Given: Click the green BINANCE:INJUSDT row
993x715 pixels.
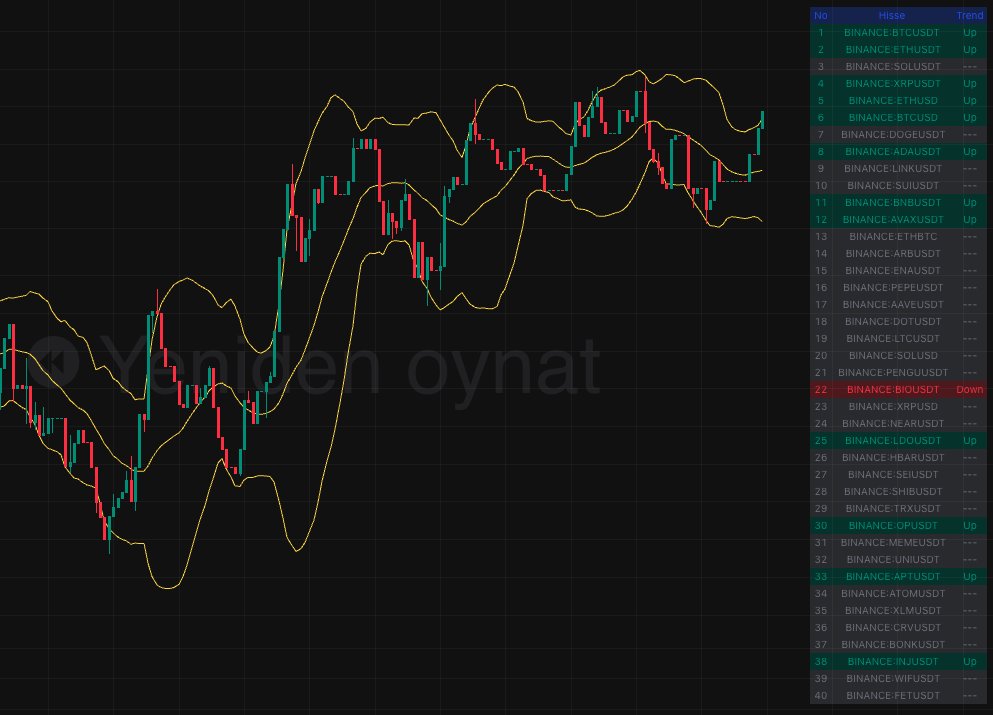Looking at the screenshot, I should pos(891,661).
